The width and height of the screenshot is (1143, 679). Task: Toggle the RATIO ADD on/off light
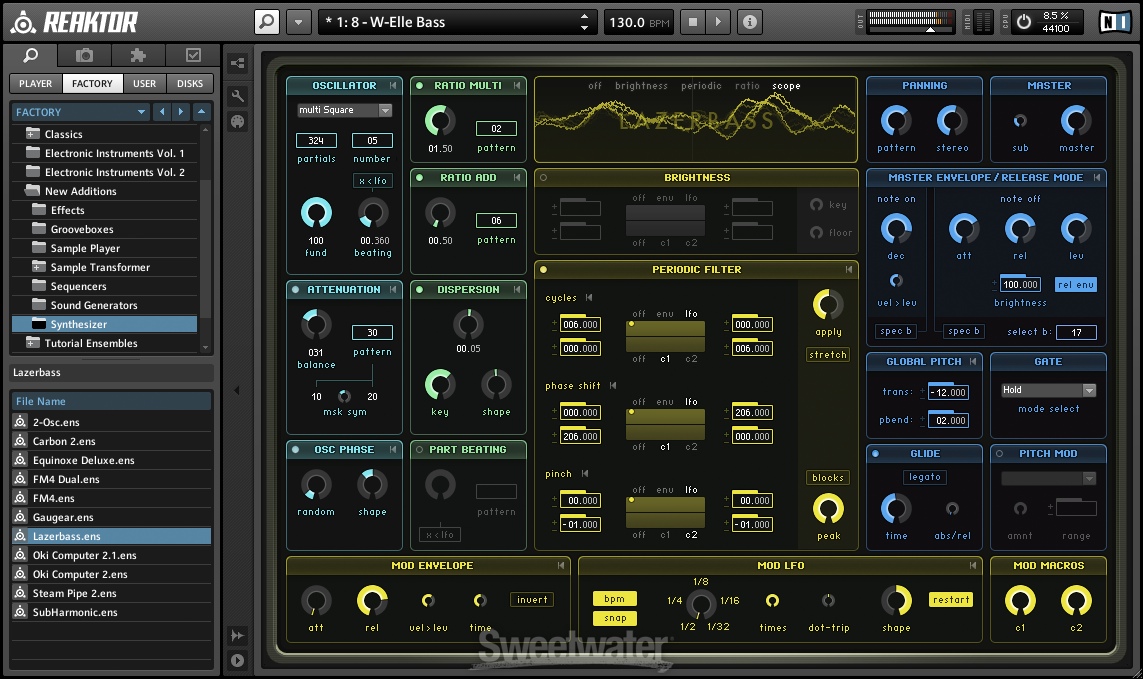click(419, 177)
